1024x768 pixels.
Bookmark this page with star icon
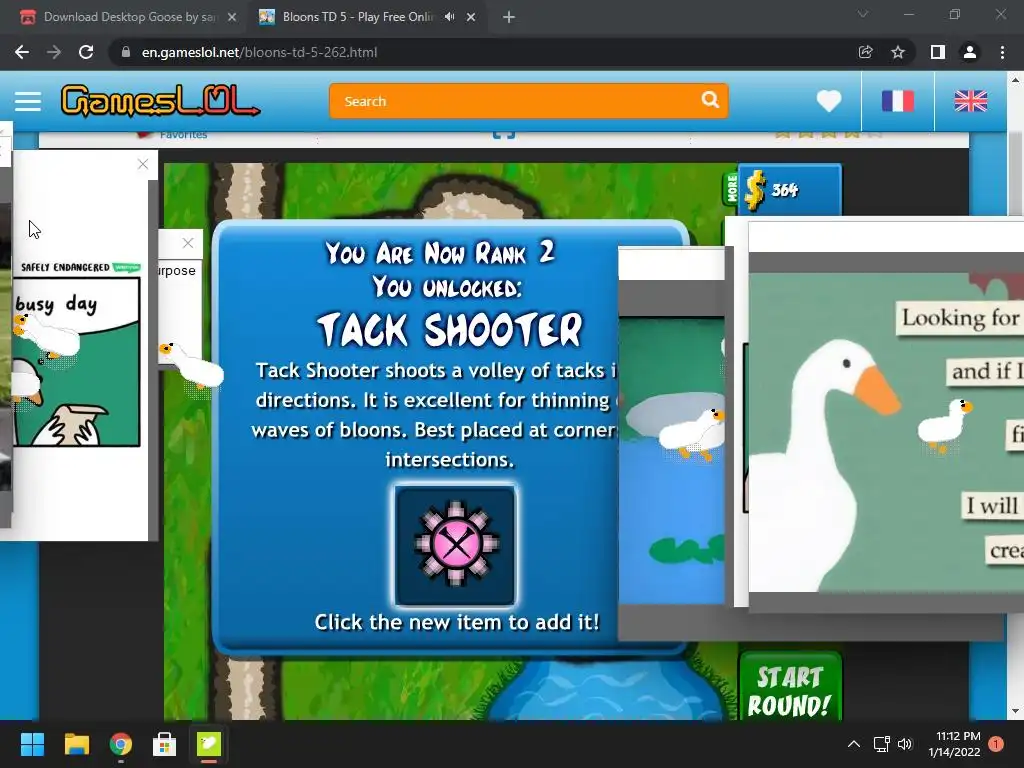point(898,52)
